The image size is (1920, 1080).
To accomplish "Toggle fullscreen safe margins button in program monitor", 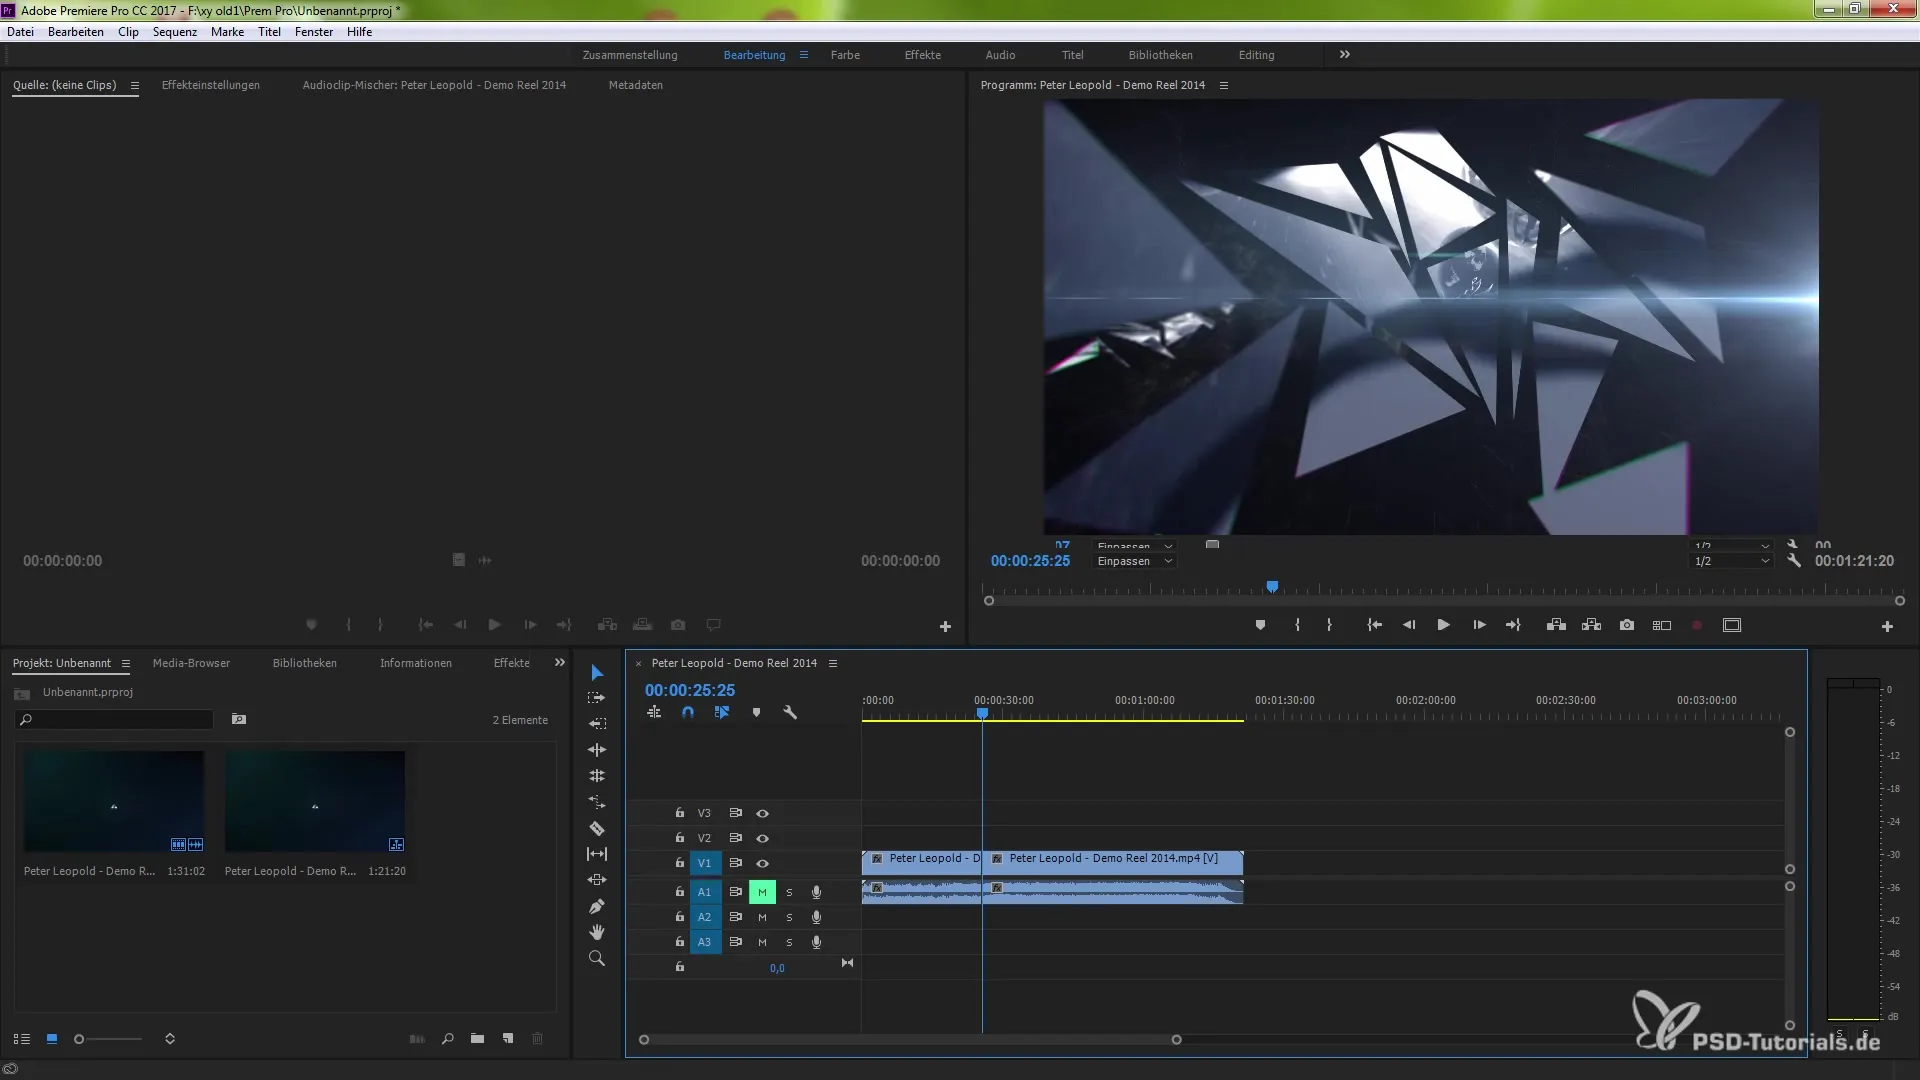I will coord(1732,625).
